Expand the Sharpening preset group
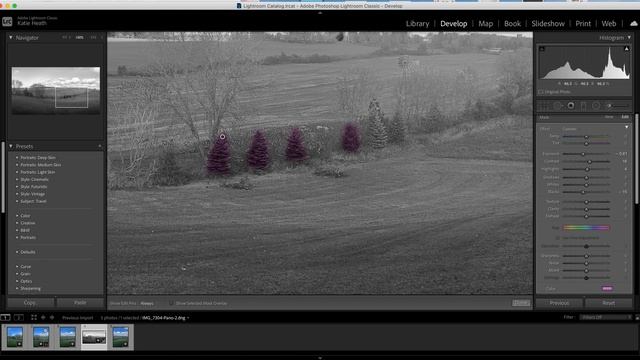The height and width of the screenshot is (360, 640). (17, 289)
